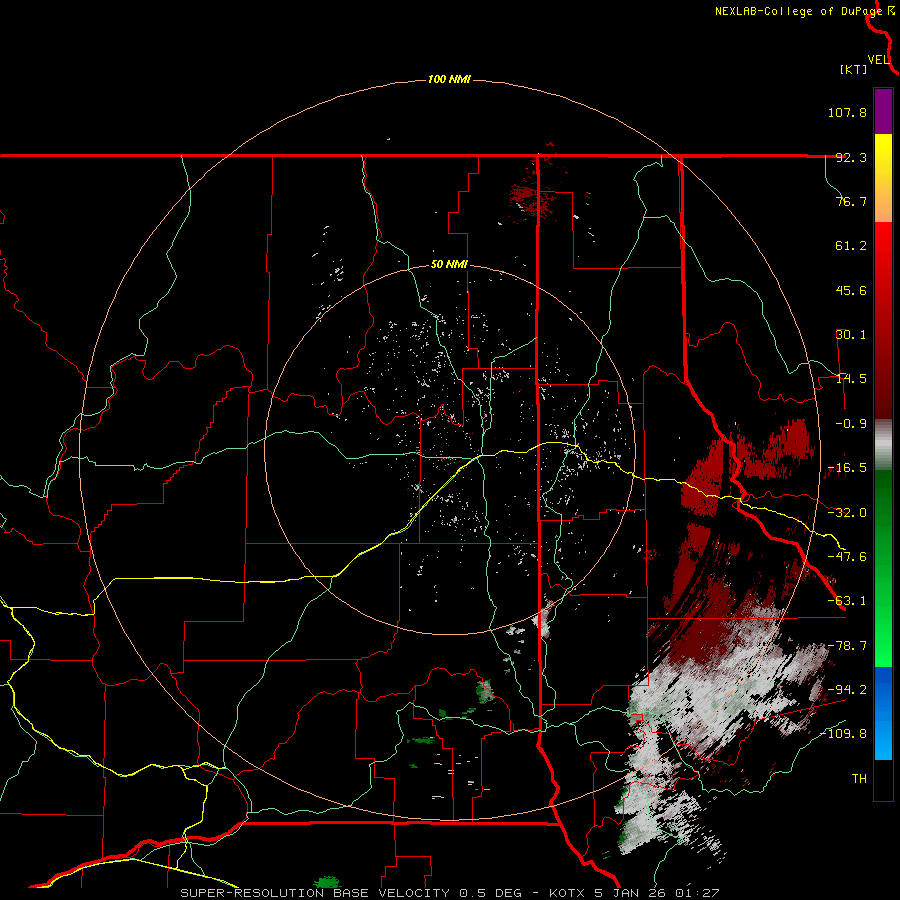Click the -32.0 legend value
The image size is (900, 900).
click(847, 513)
